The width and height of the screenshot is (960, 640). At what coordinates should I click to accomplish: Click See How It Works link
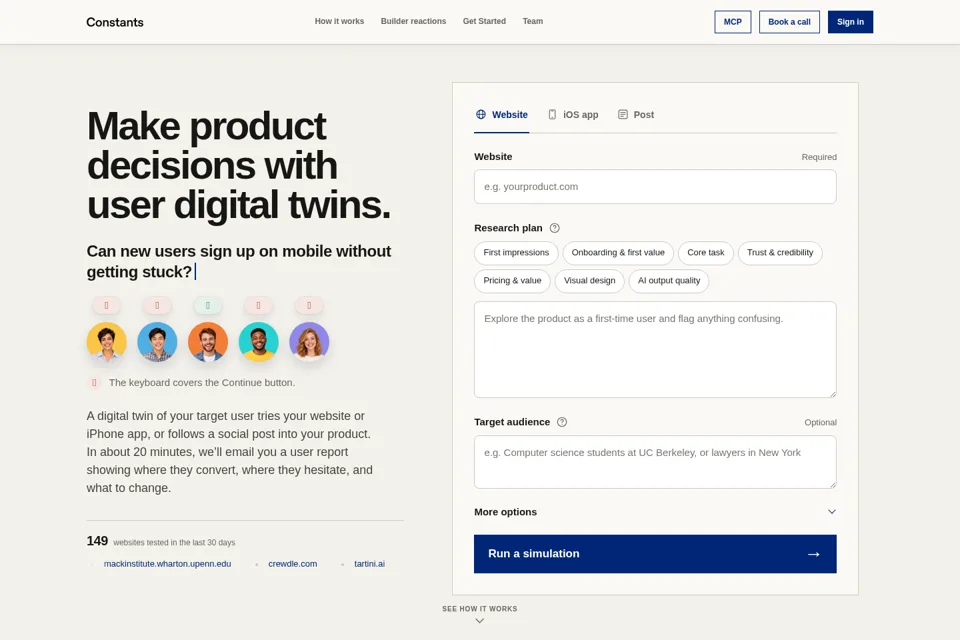(480, 609)
